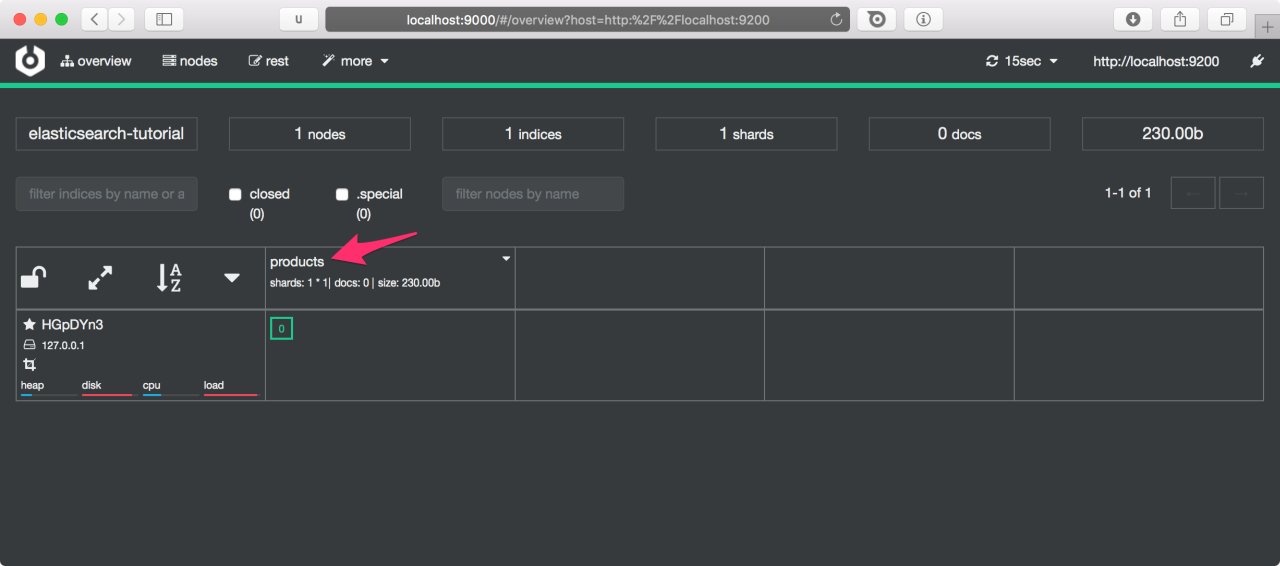Toggle the .special indices checkbox
This screenshot has width=1280, height=566.
pos(342,194)
